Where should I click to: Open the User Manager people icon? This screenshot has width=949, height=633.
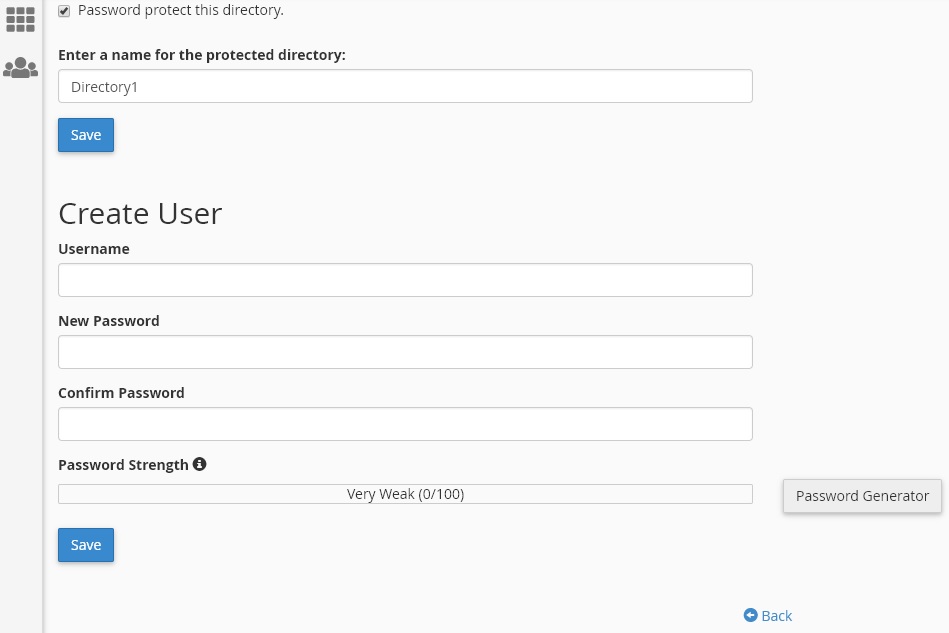21,67
